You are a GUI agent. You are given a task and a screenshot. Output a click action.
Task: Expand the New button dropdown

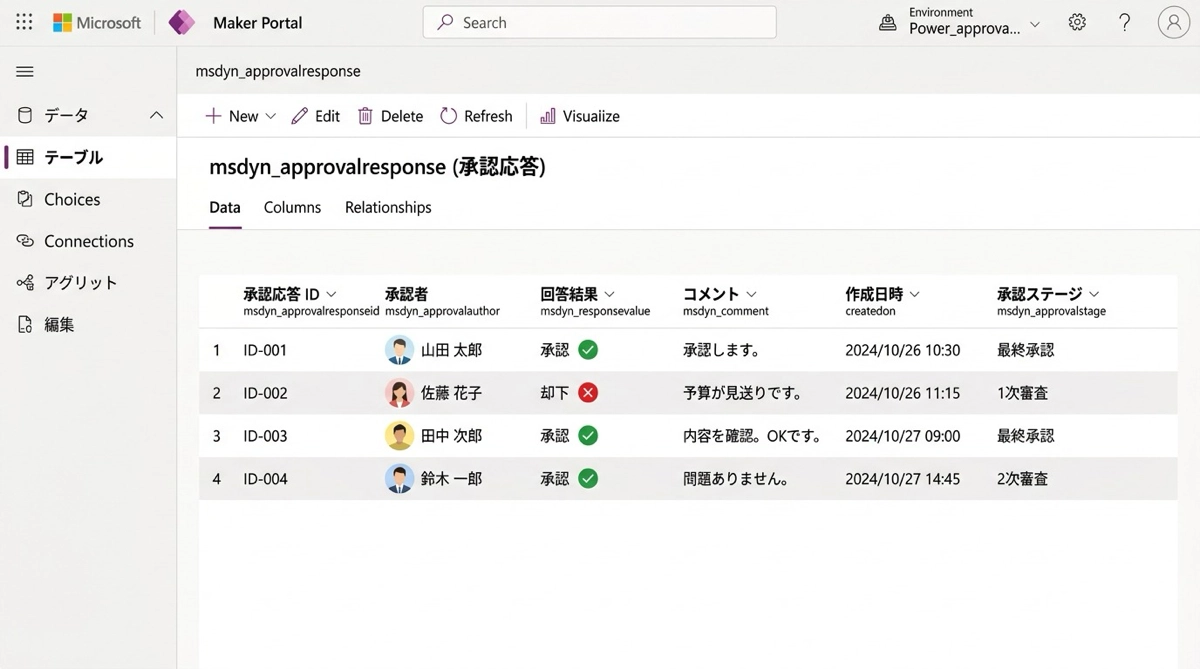click(267, 117)
